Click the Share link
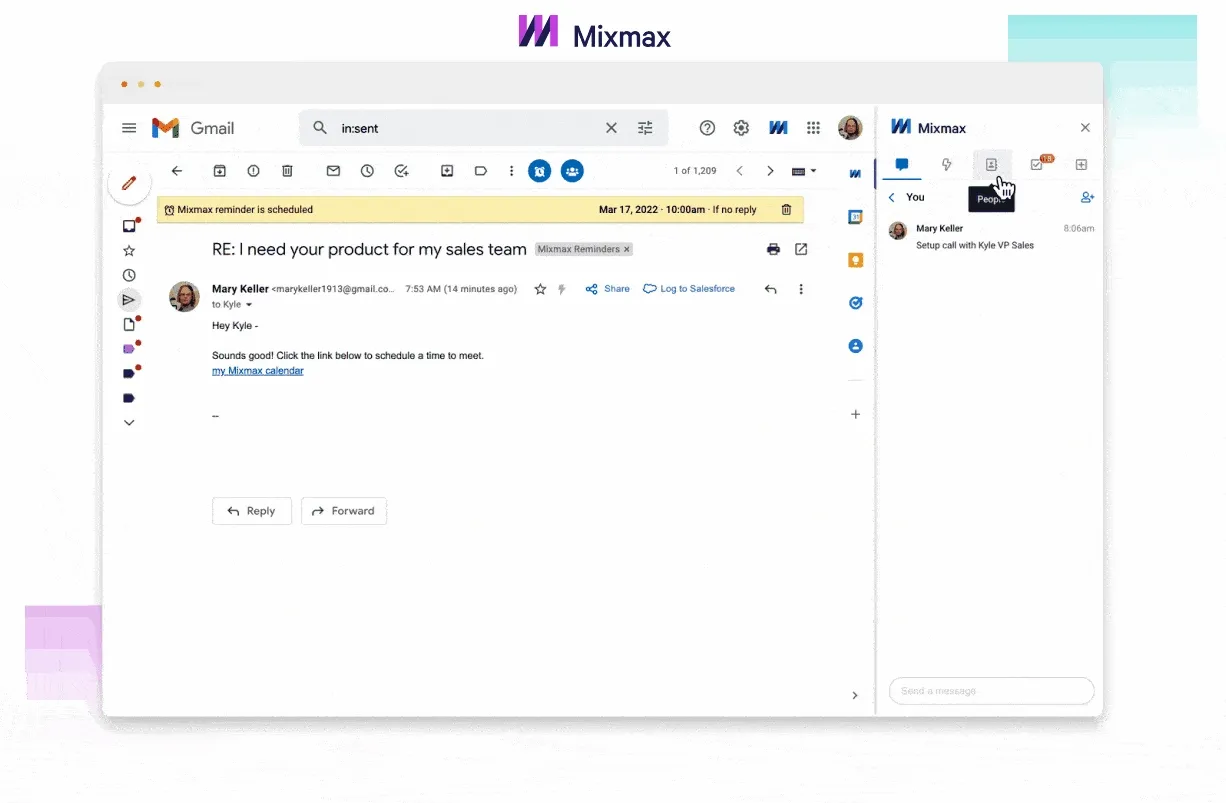Image resolution: width=1226 pixels, height=803 pixels. 608,289
